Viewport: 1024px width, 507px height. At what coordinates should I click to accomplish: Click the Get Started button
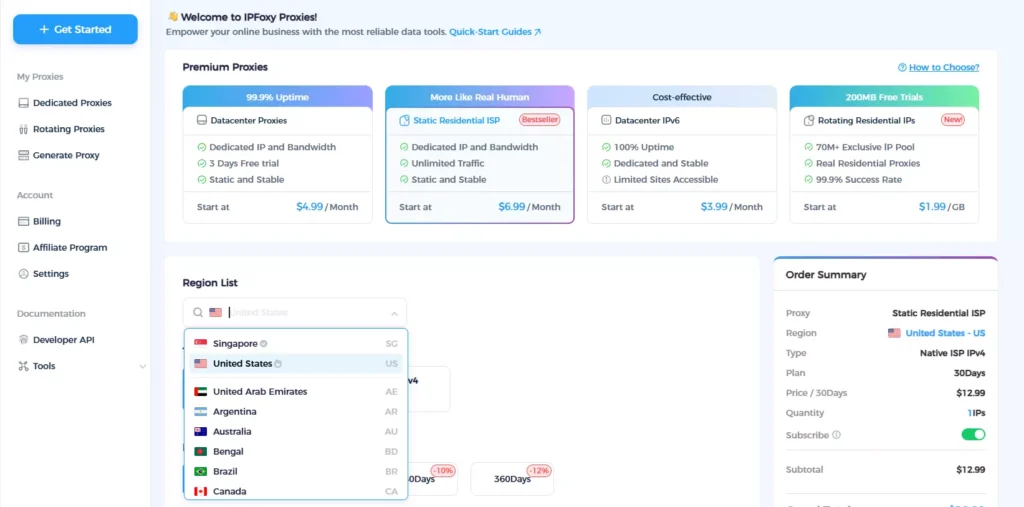click(75, 30)
